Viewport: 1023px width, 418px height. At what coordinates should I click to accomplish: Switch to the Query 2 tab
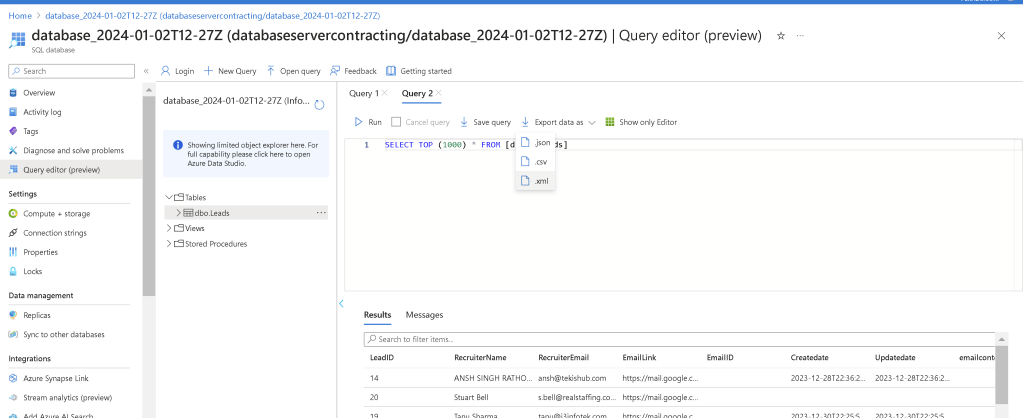coord(417,93)
